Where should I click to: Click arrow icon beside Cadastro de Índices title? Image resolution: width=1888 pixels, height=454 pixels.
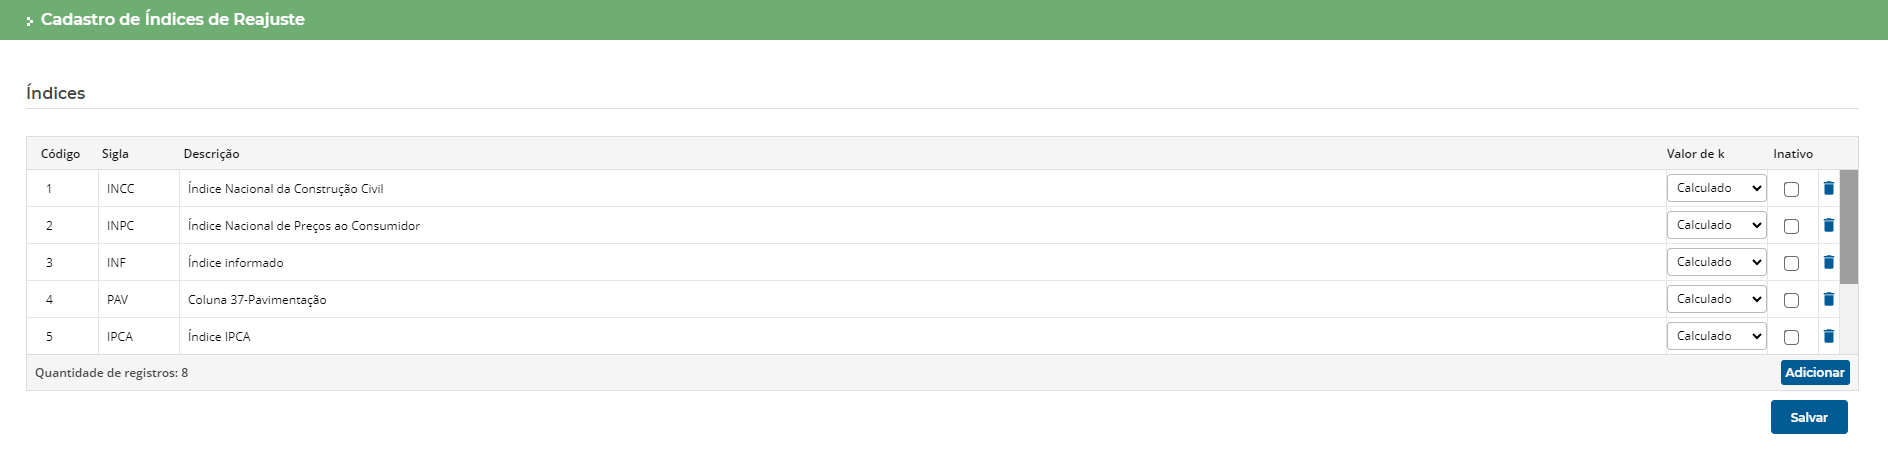[30, 21]
